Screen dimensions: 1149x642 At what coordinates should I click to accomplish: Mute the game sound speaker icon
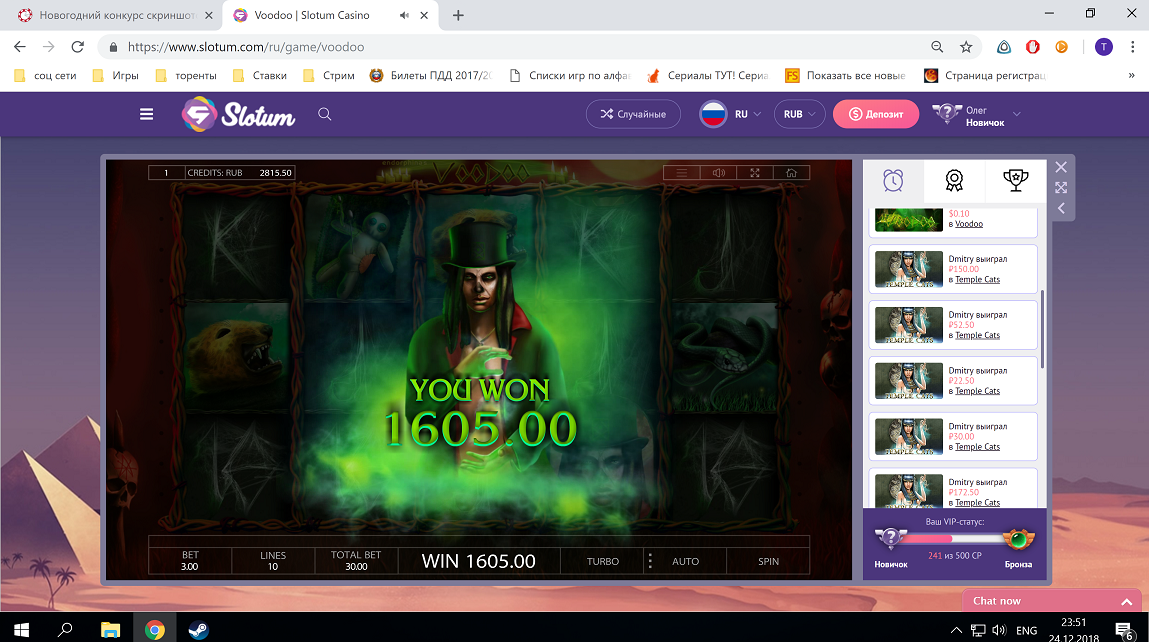click(718, 173)
